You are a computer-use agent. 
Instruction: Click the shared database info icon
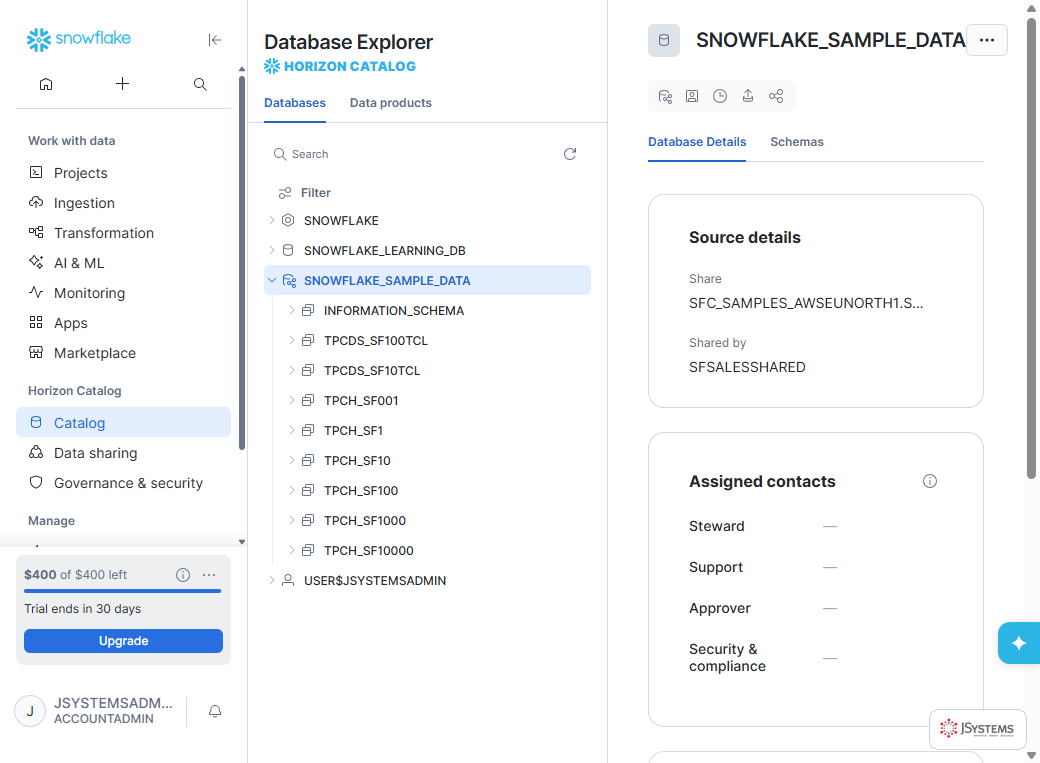click(x=665, y=96)
